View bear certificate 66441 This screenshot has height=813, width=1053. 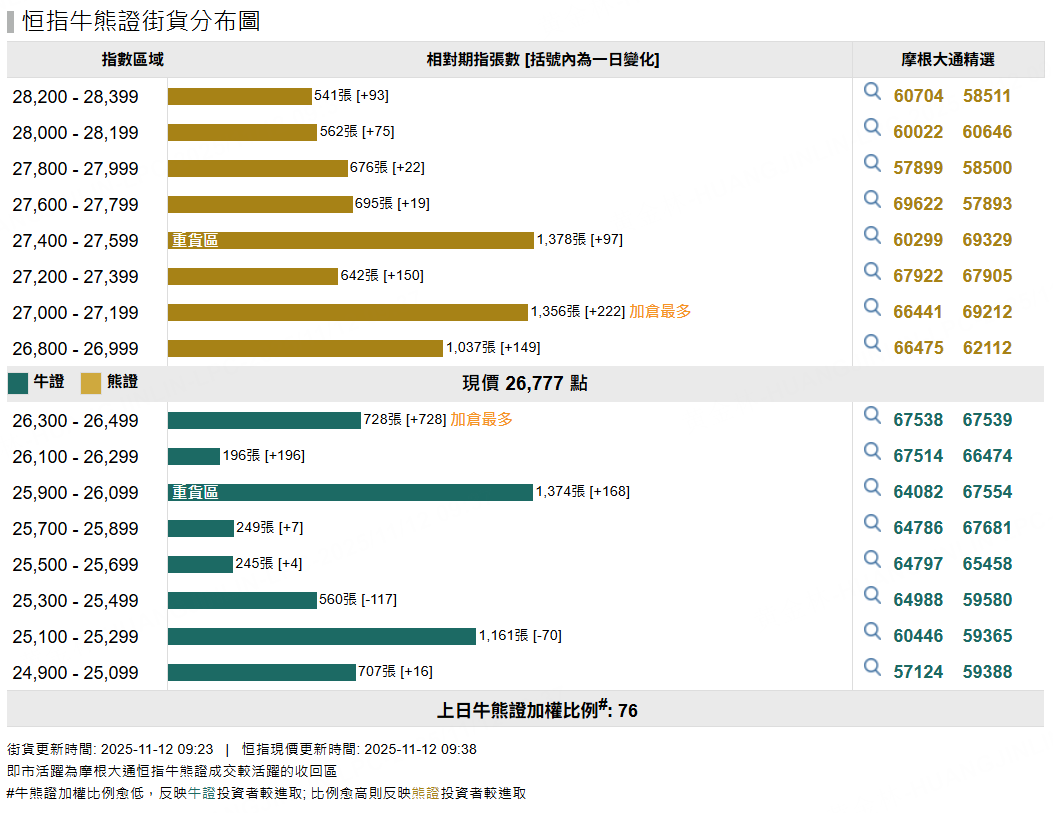click(x=918, y=312)
